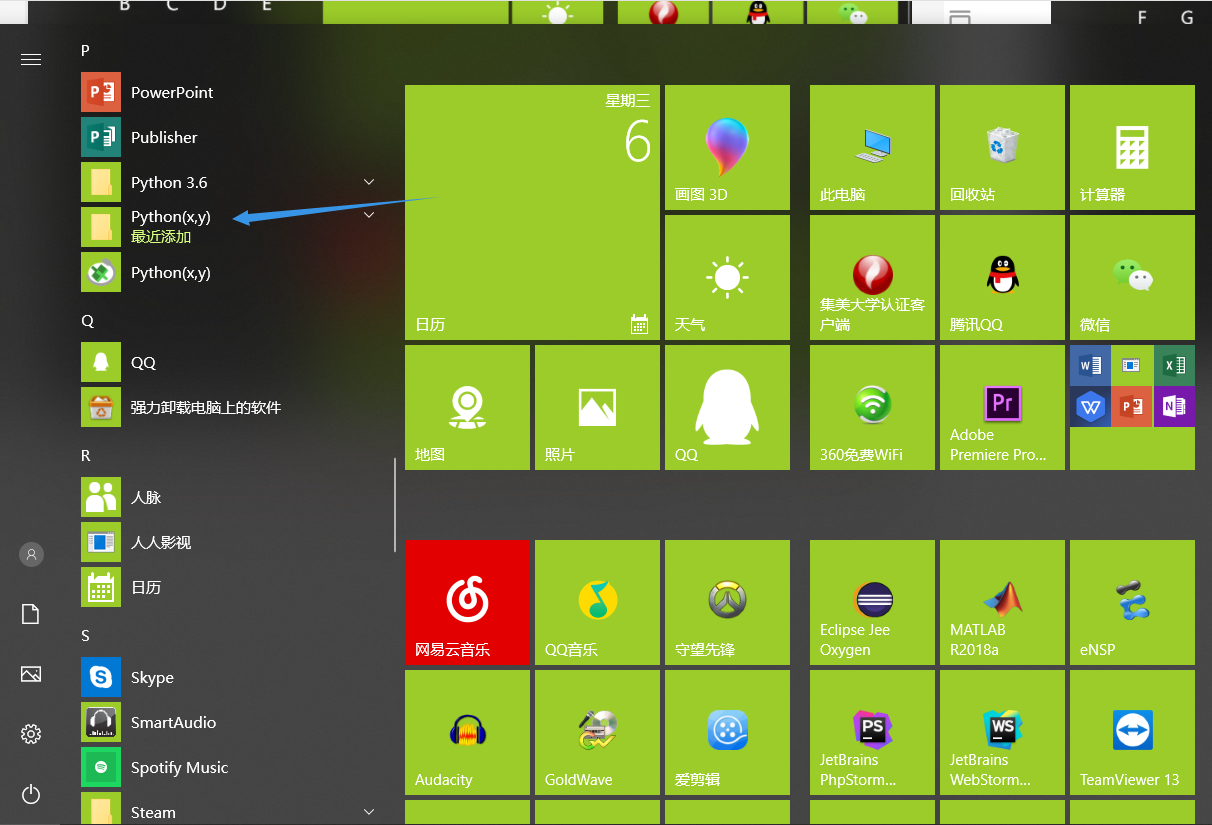This screenshot has width=1212, height=825.
Task: Jump to apps via letter P header
Action: [x=86, y=50]
